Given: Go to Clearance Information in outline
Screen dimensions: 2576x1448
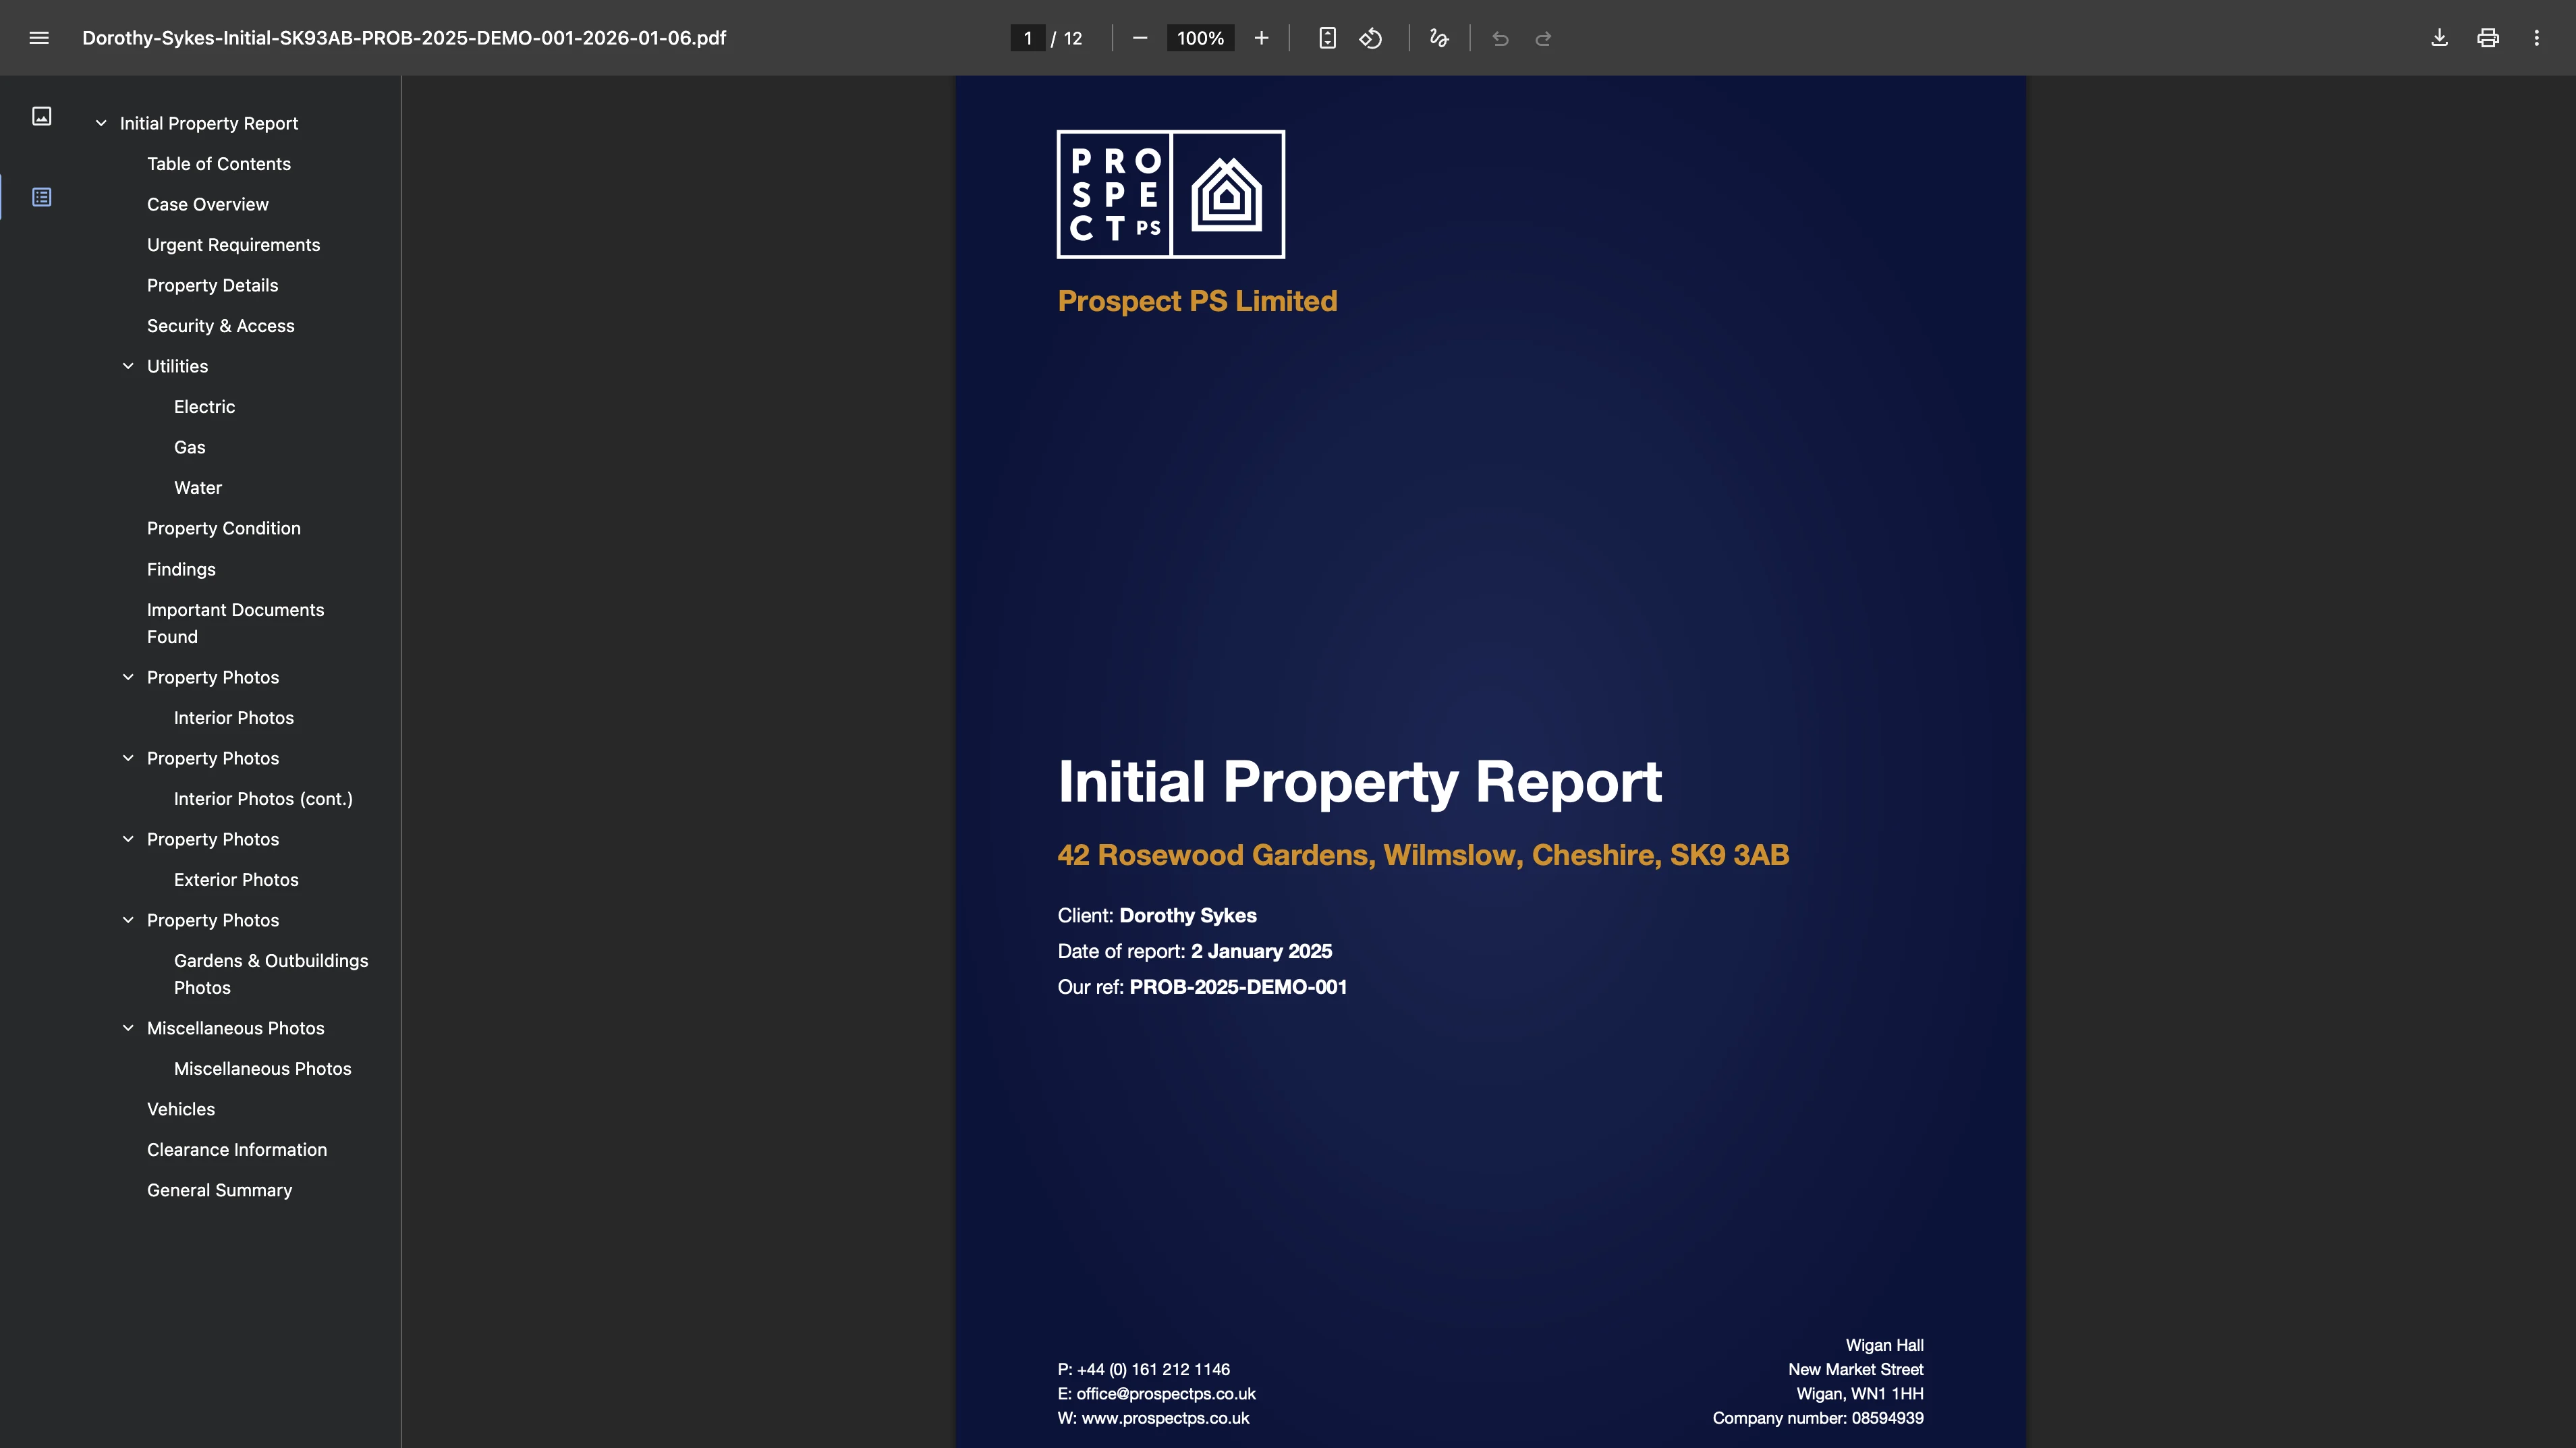Looking at the screenshot, I should click(237, 1150).
